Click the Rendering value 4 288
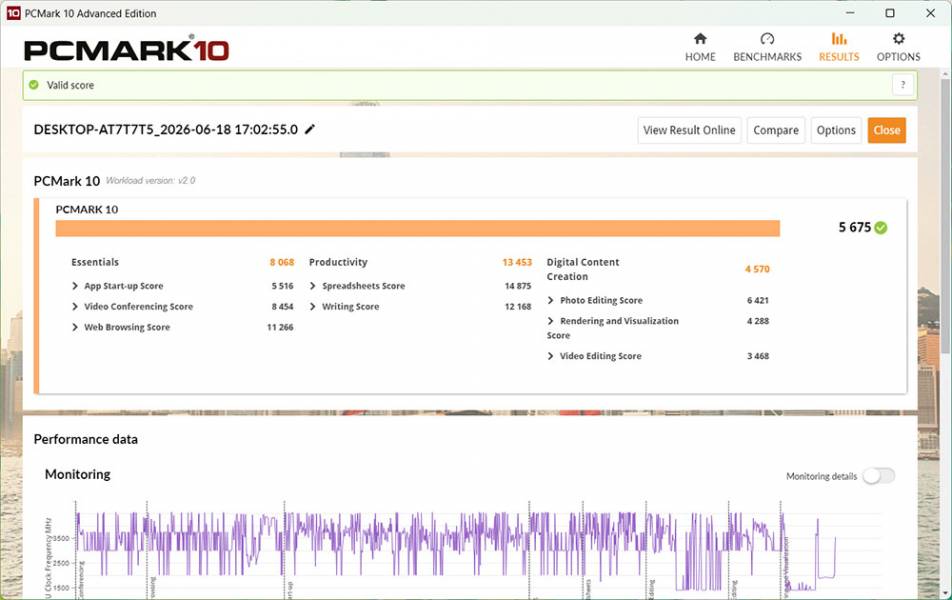The width and height of the screenshot is (952, 600). [x=758, y=321]
